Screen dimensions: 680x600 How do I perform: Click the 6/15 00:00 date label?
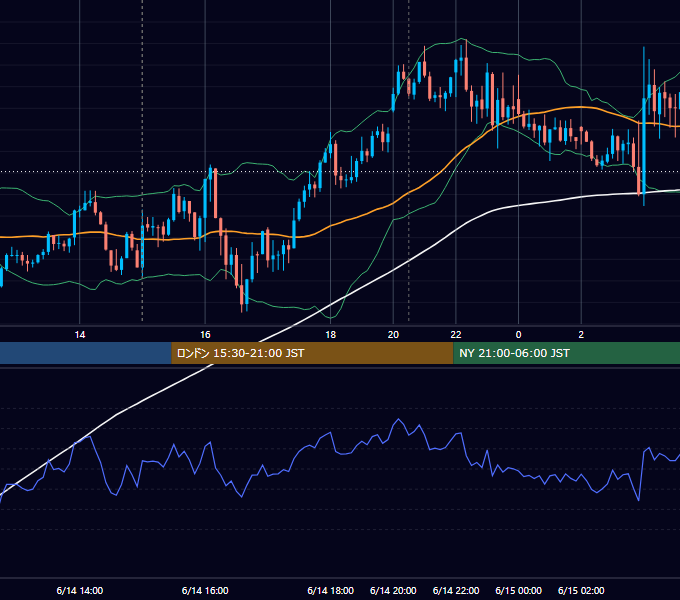[x=518, y=590]
